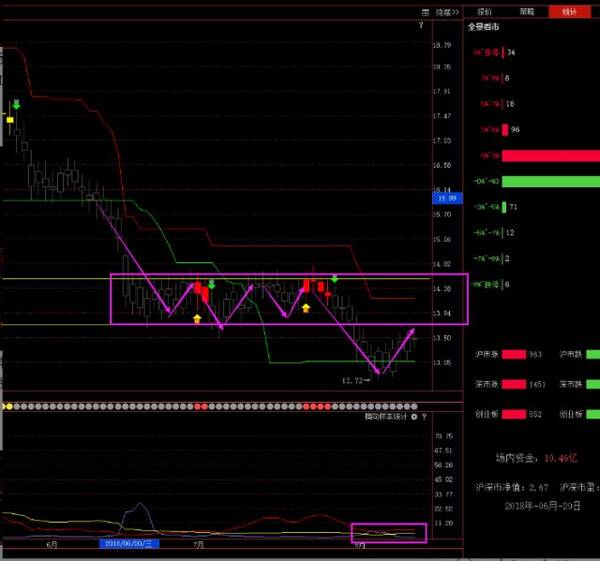Click the 67.51 indicator axis value
The height and width of the screenshot is (561, 600).
point(443,451)
